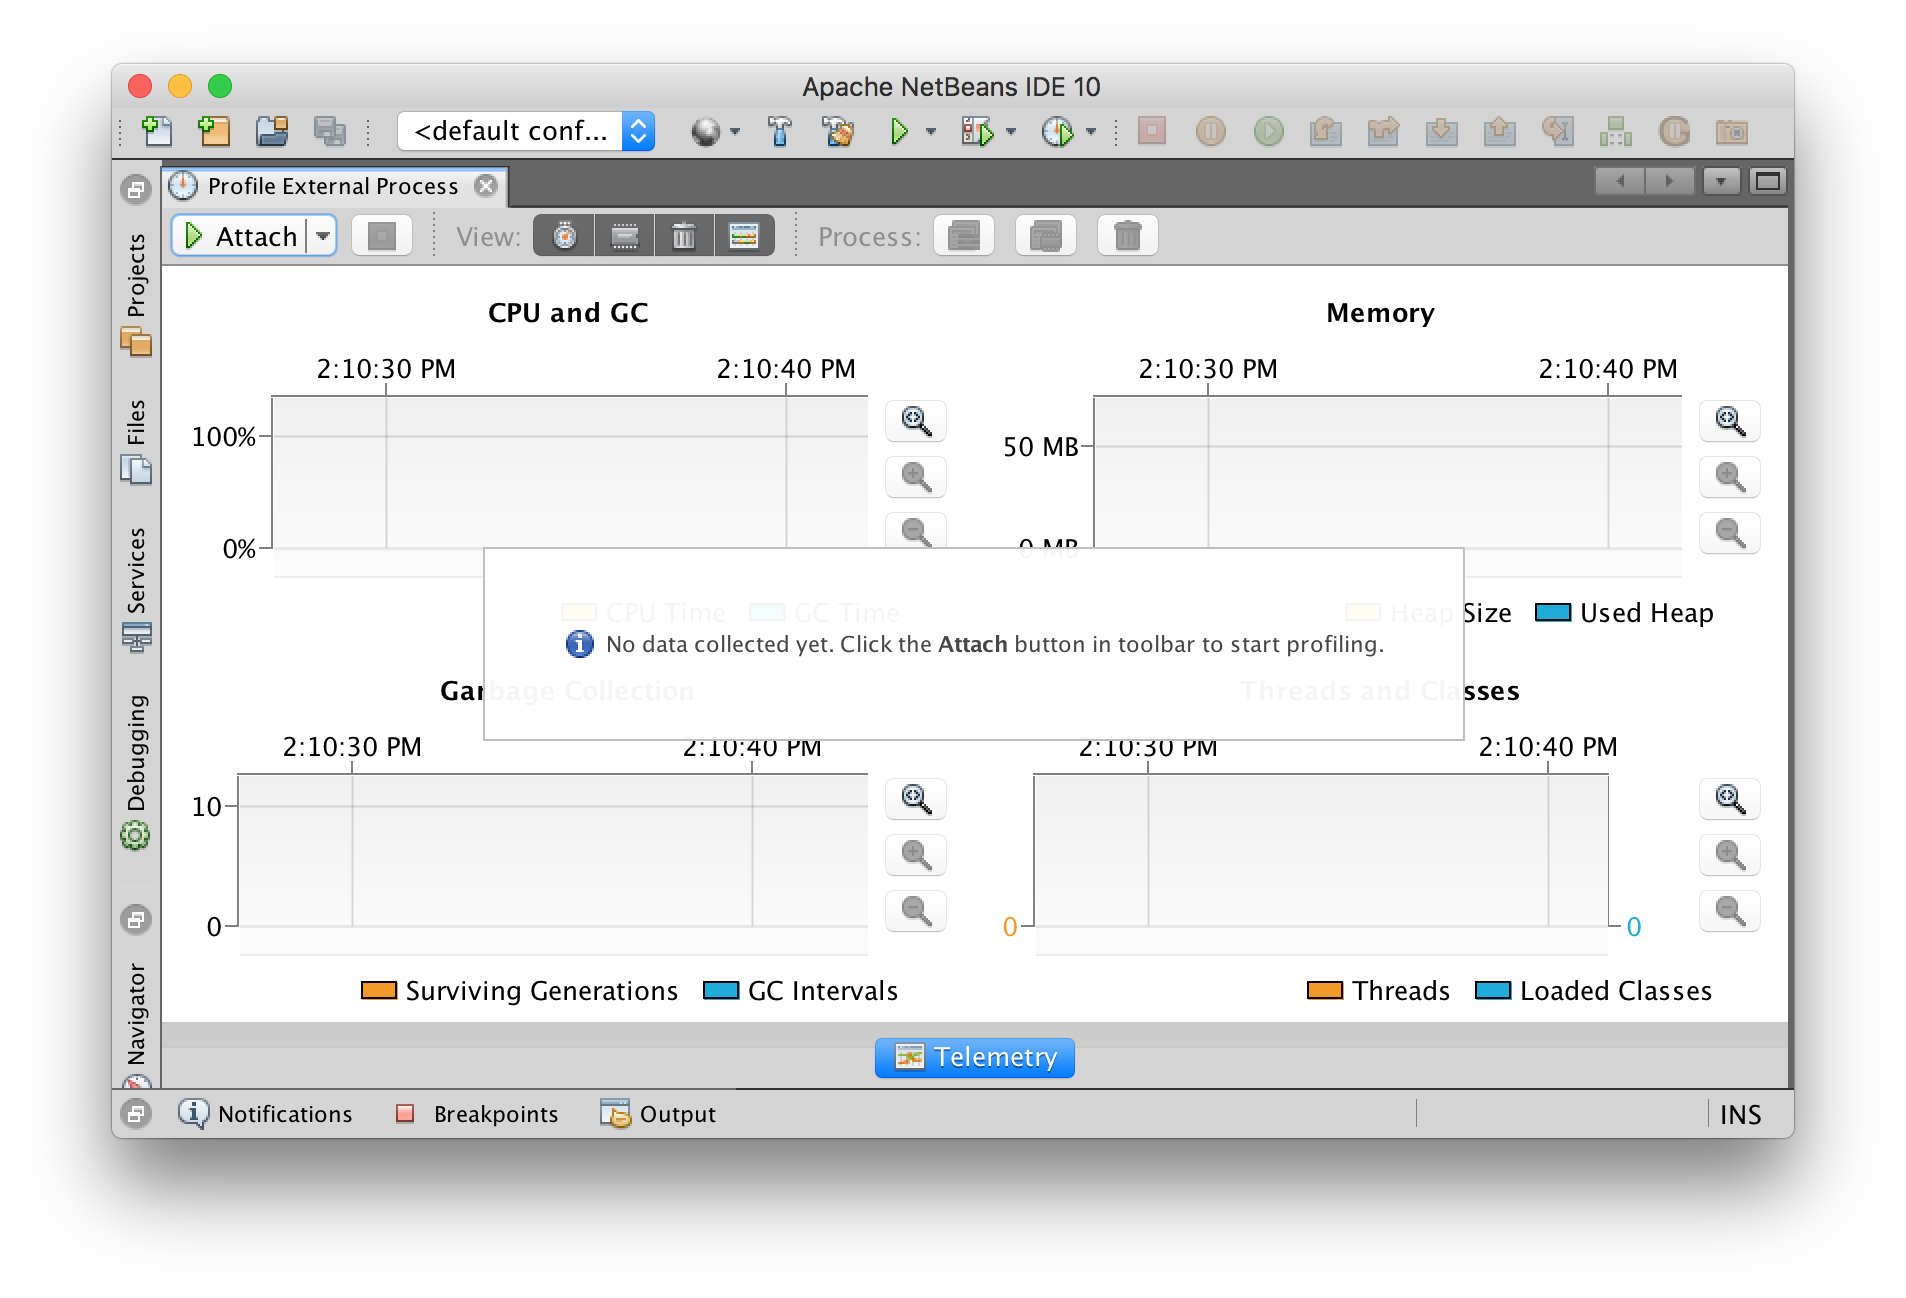
Task: Open the Files side panel
Action: (136, 441)
